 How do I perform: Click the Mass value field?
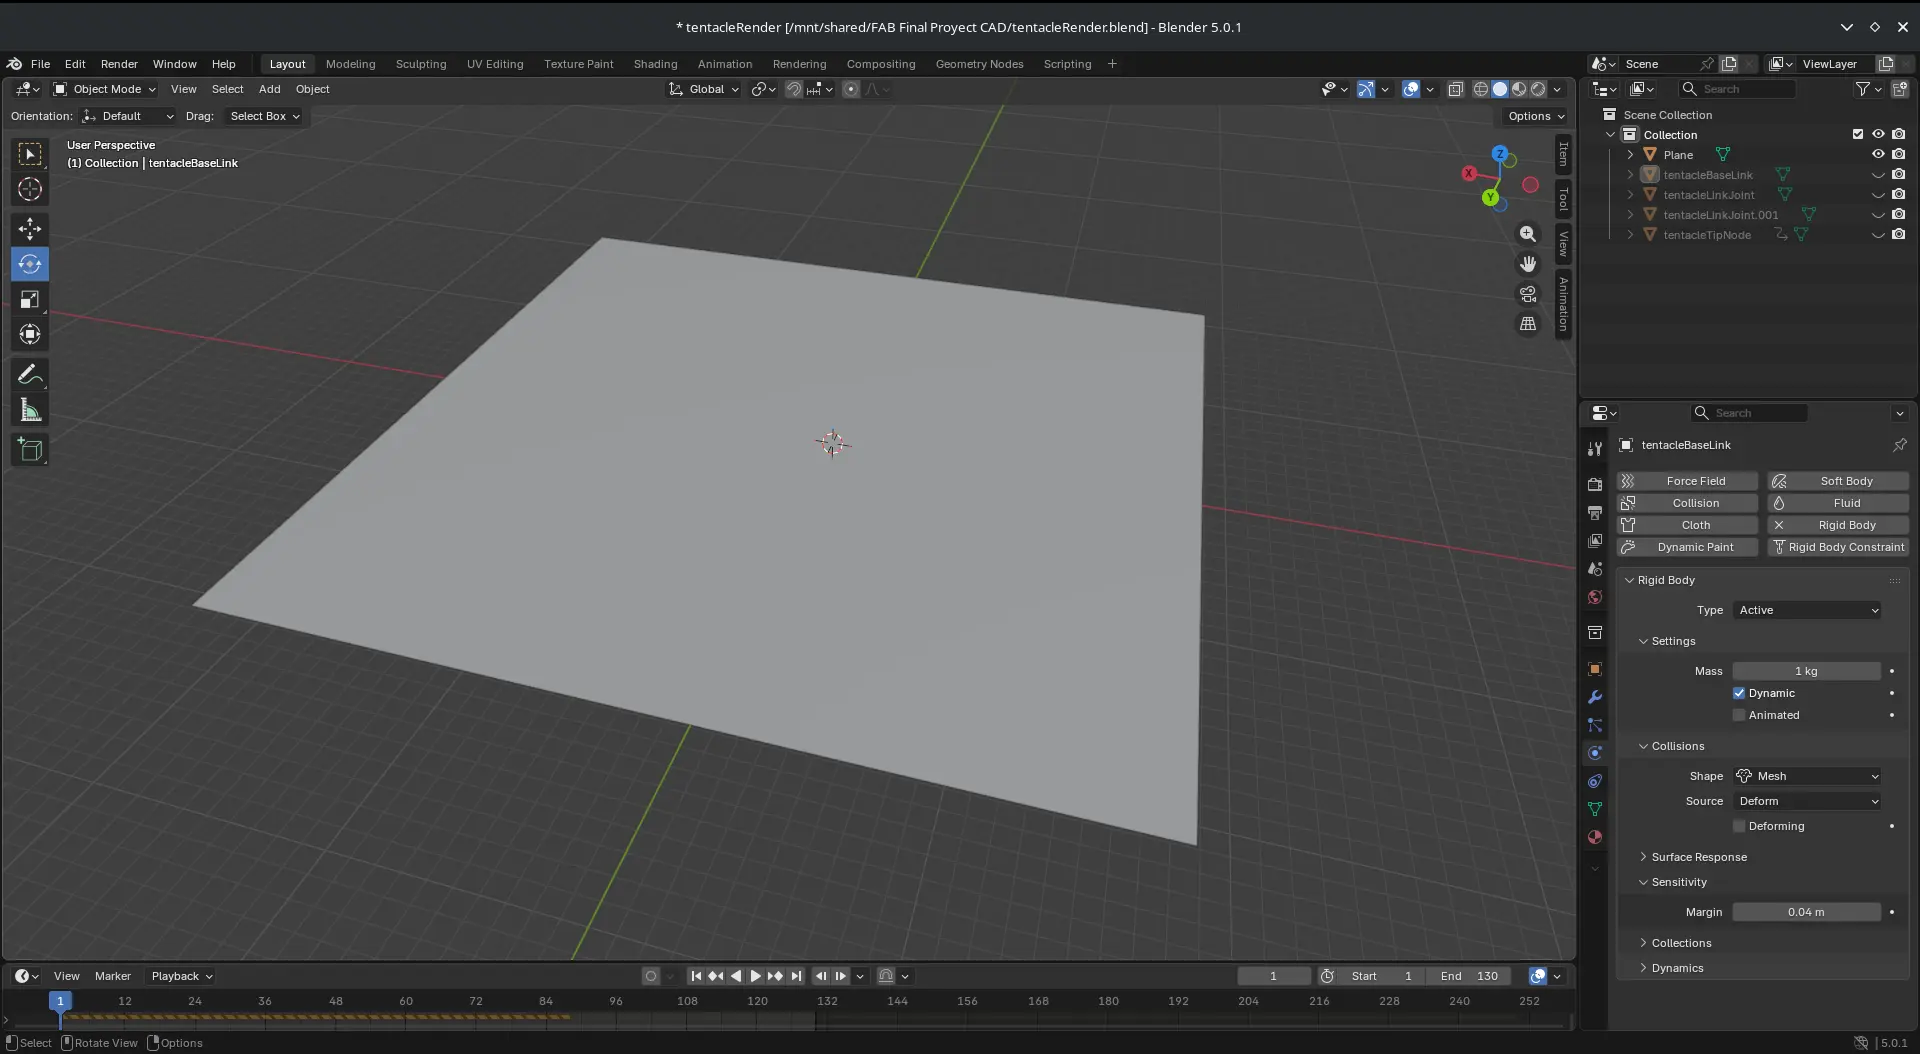tap(1806, 671)
